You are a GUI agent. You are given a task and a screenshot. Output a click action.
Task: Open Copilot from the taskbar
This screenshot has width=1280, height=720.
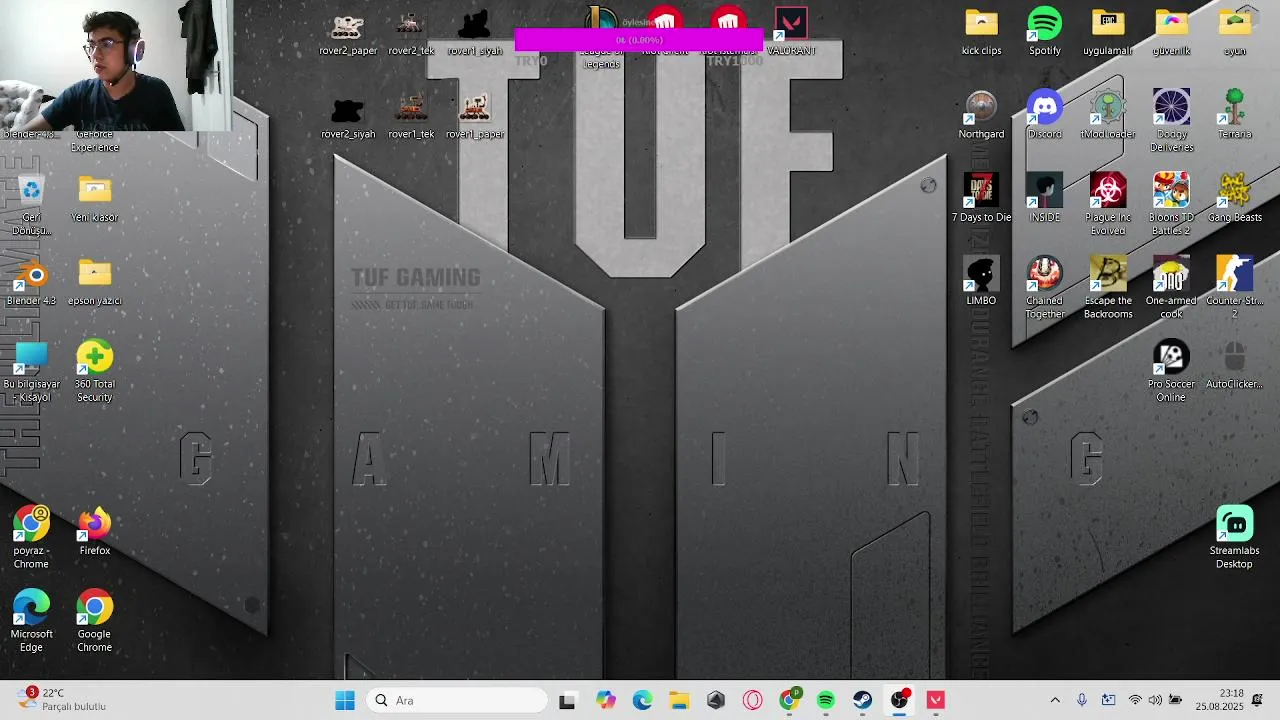[x=606, y=700]
